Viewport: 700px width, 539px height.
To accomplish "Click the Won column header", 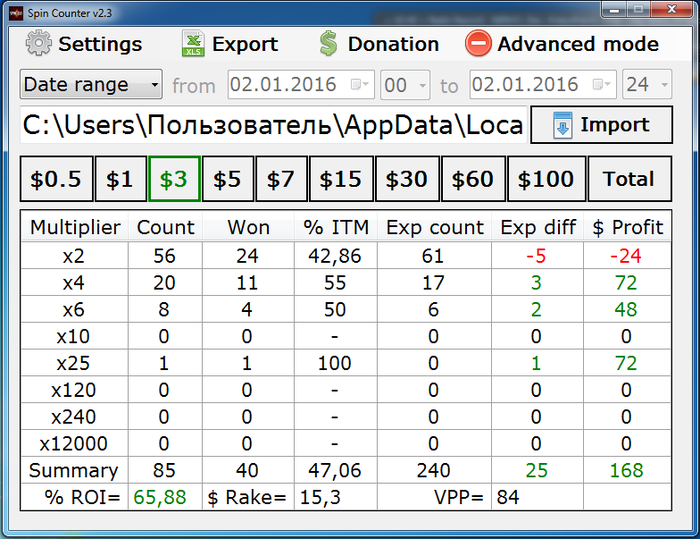I will (248, 227).
